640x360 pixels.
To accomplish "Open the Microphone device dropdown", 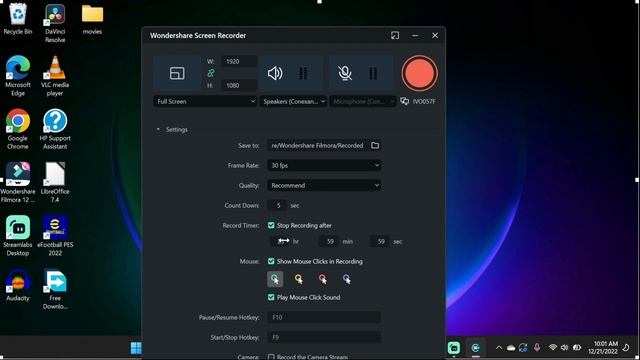I will coord(363,101).
